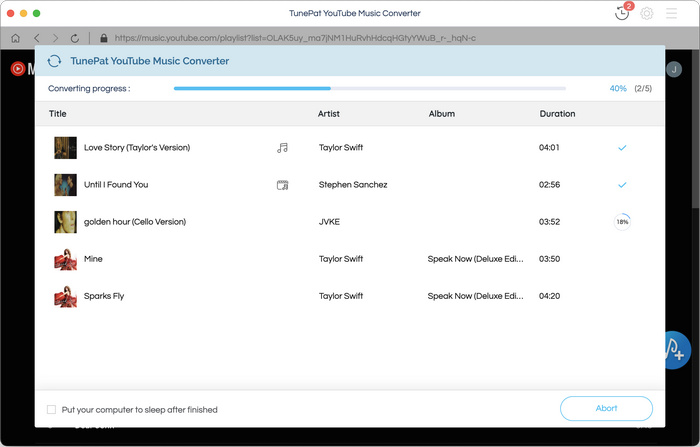Navigate forward with the right arrow
The height and width of the screenshot is (447, 700).
[55, 38]
